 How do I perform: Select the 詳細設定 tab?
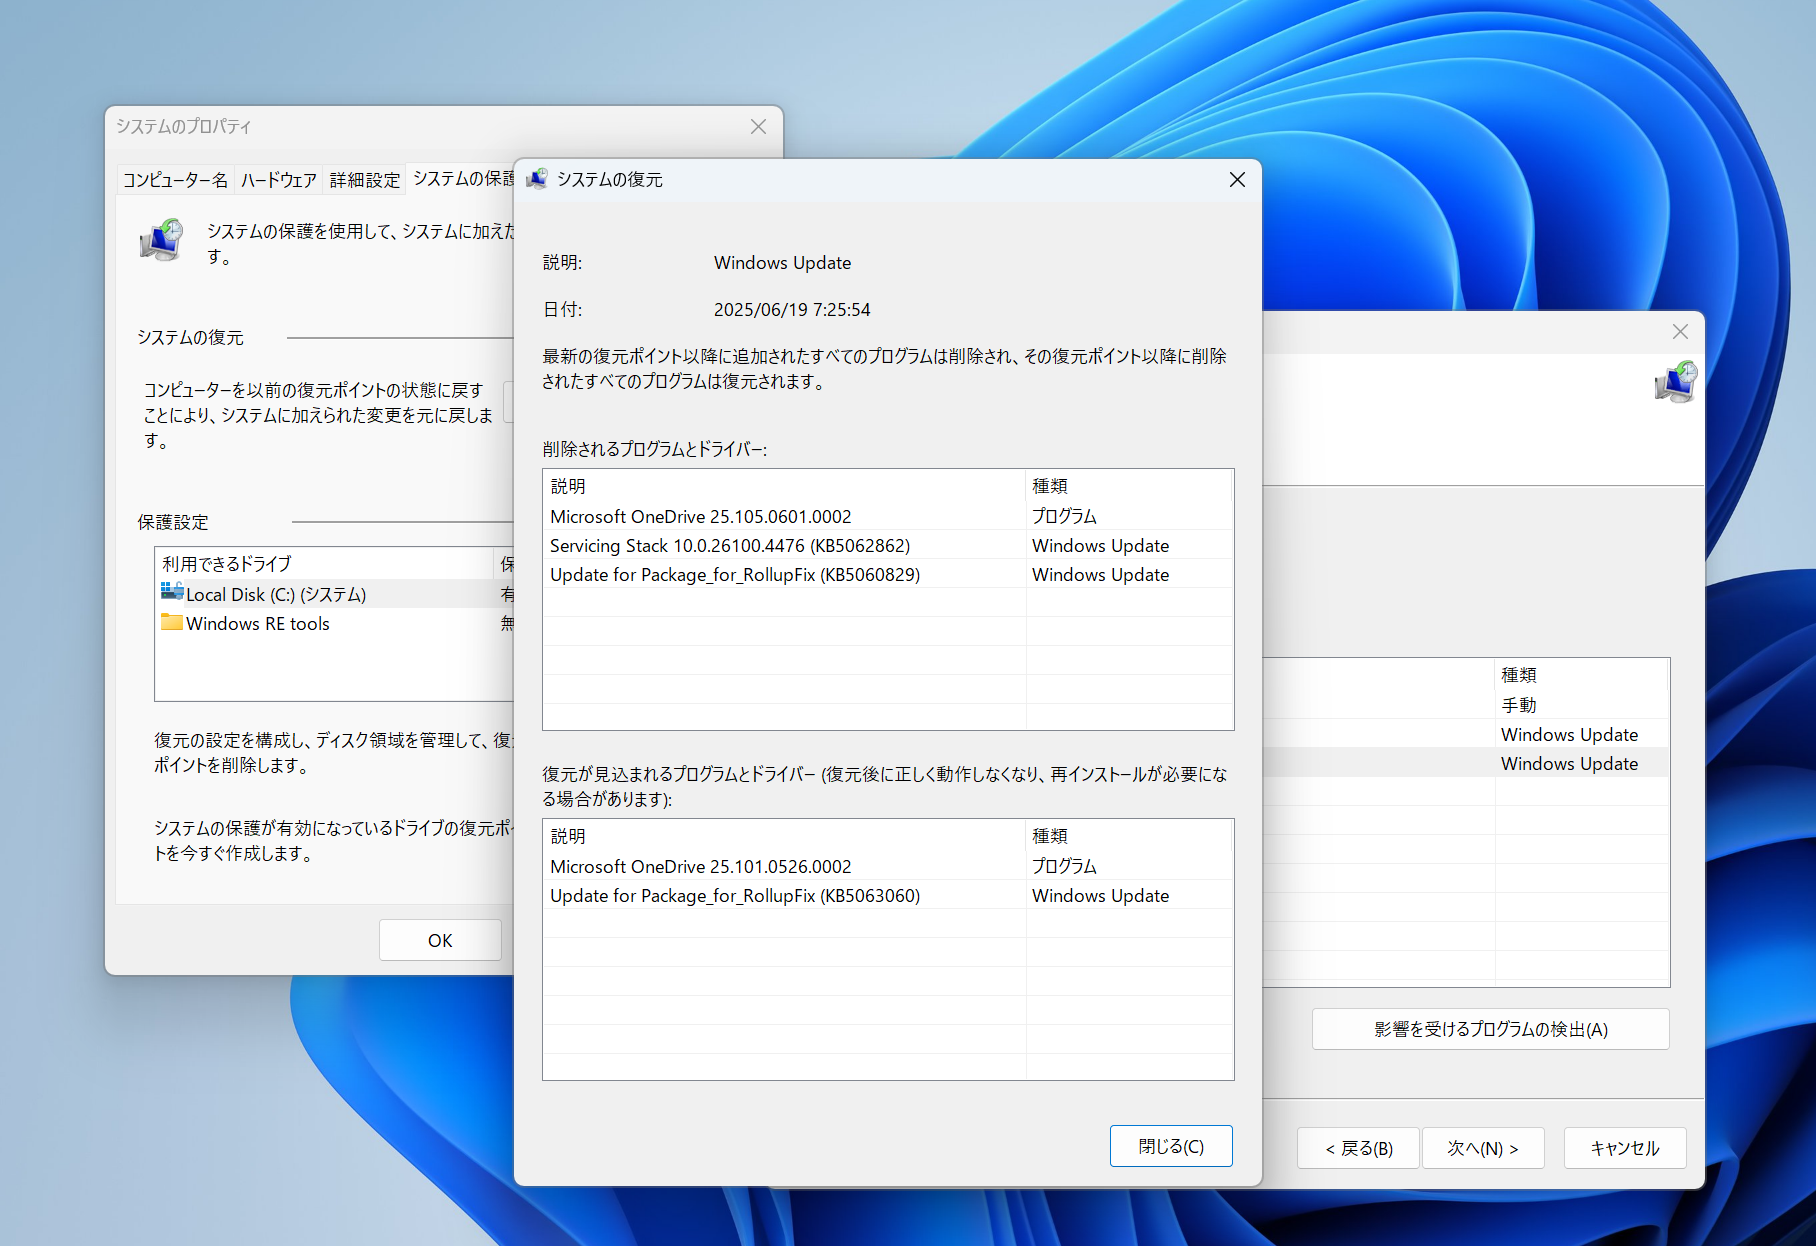pyautogui.click(x=364, y=178)
